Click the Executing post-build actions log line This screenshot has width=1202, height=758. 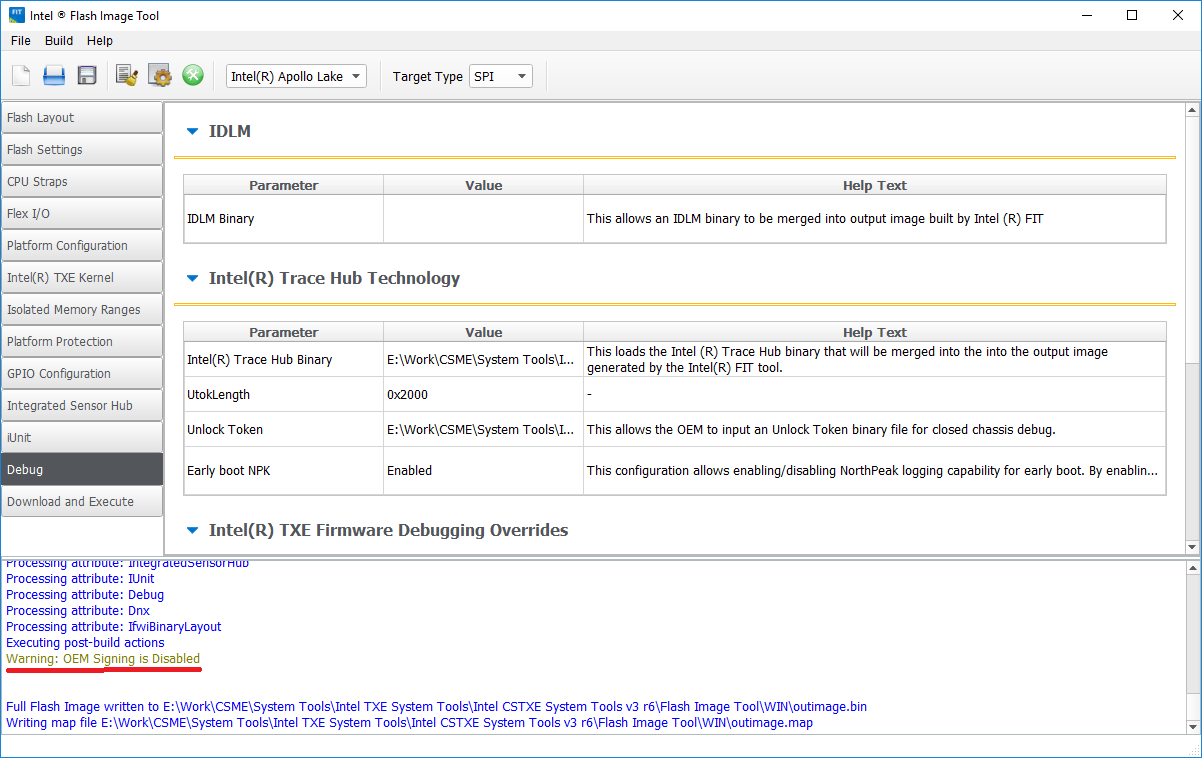point(85,643)
